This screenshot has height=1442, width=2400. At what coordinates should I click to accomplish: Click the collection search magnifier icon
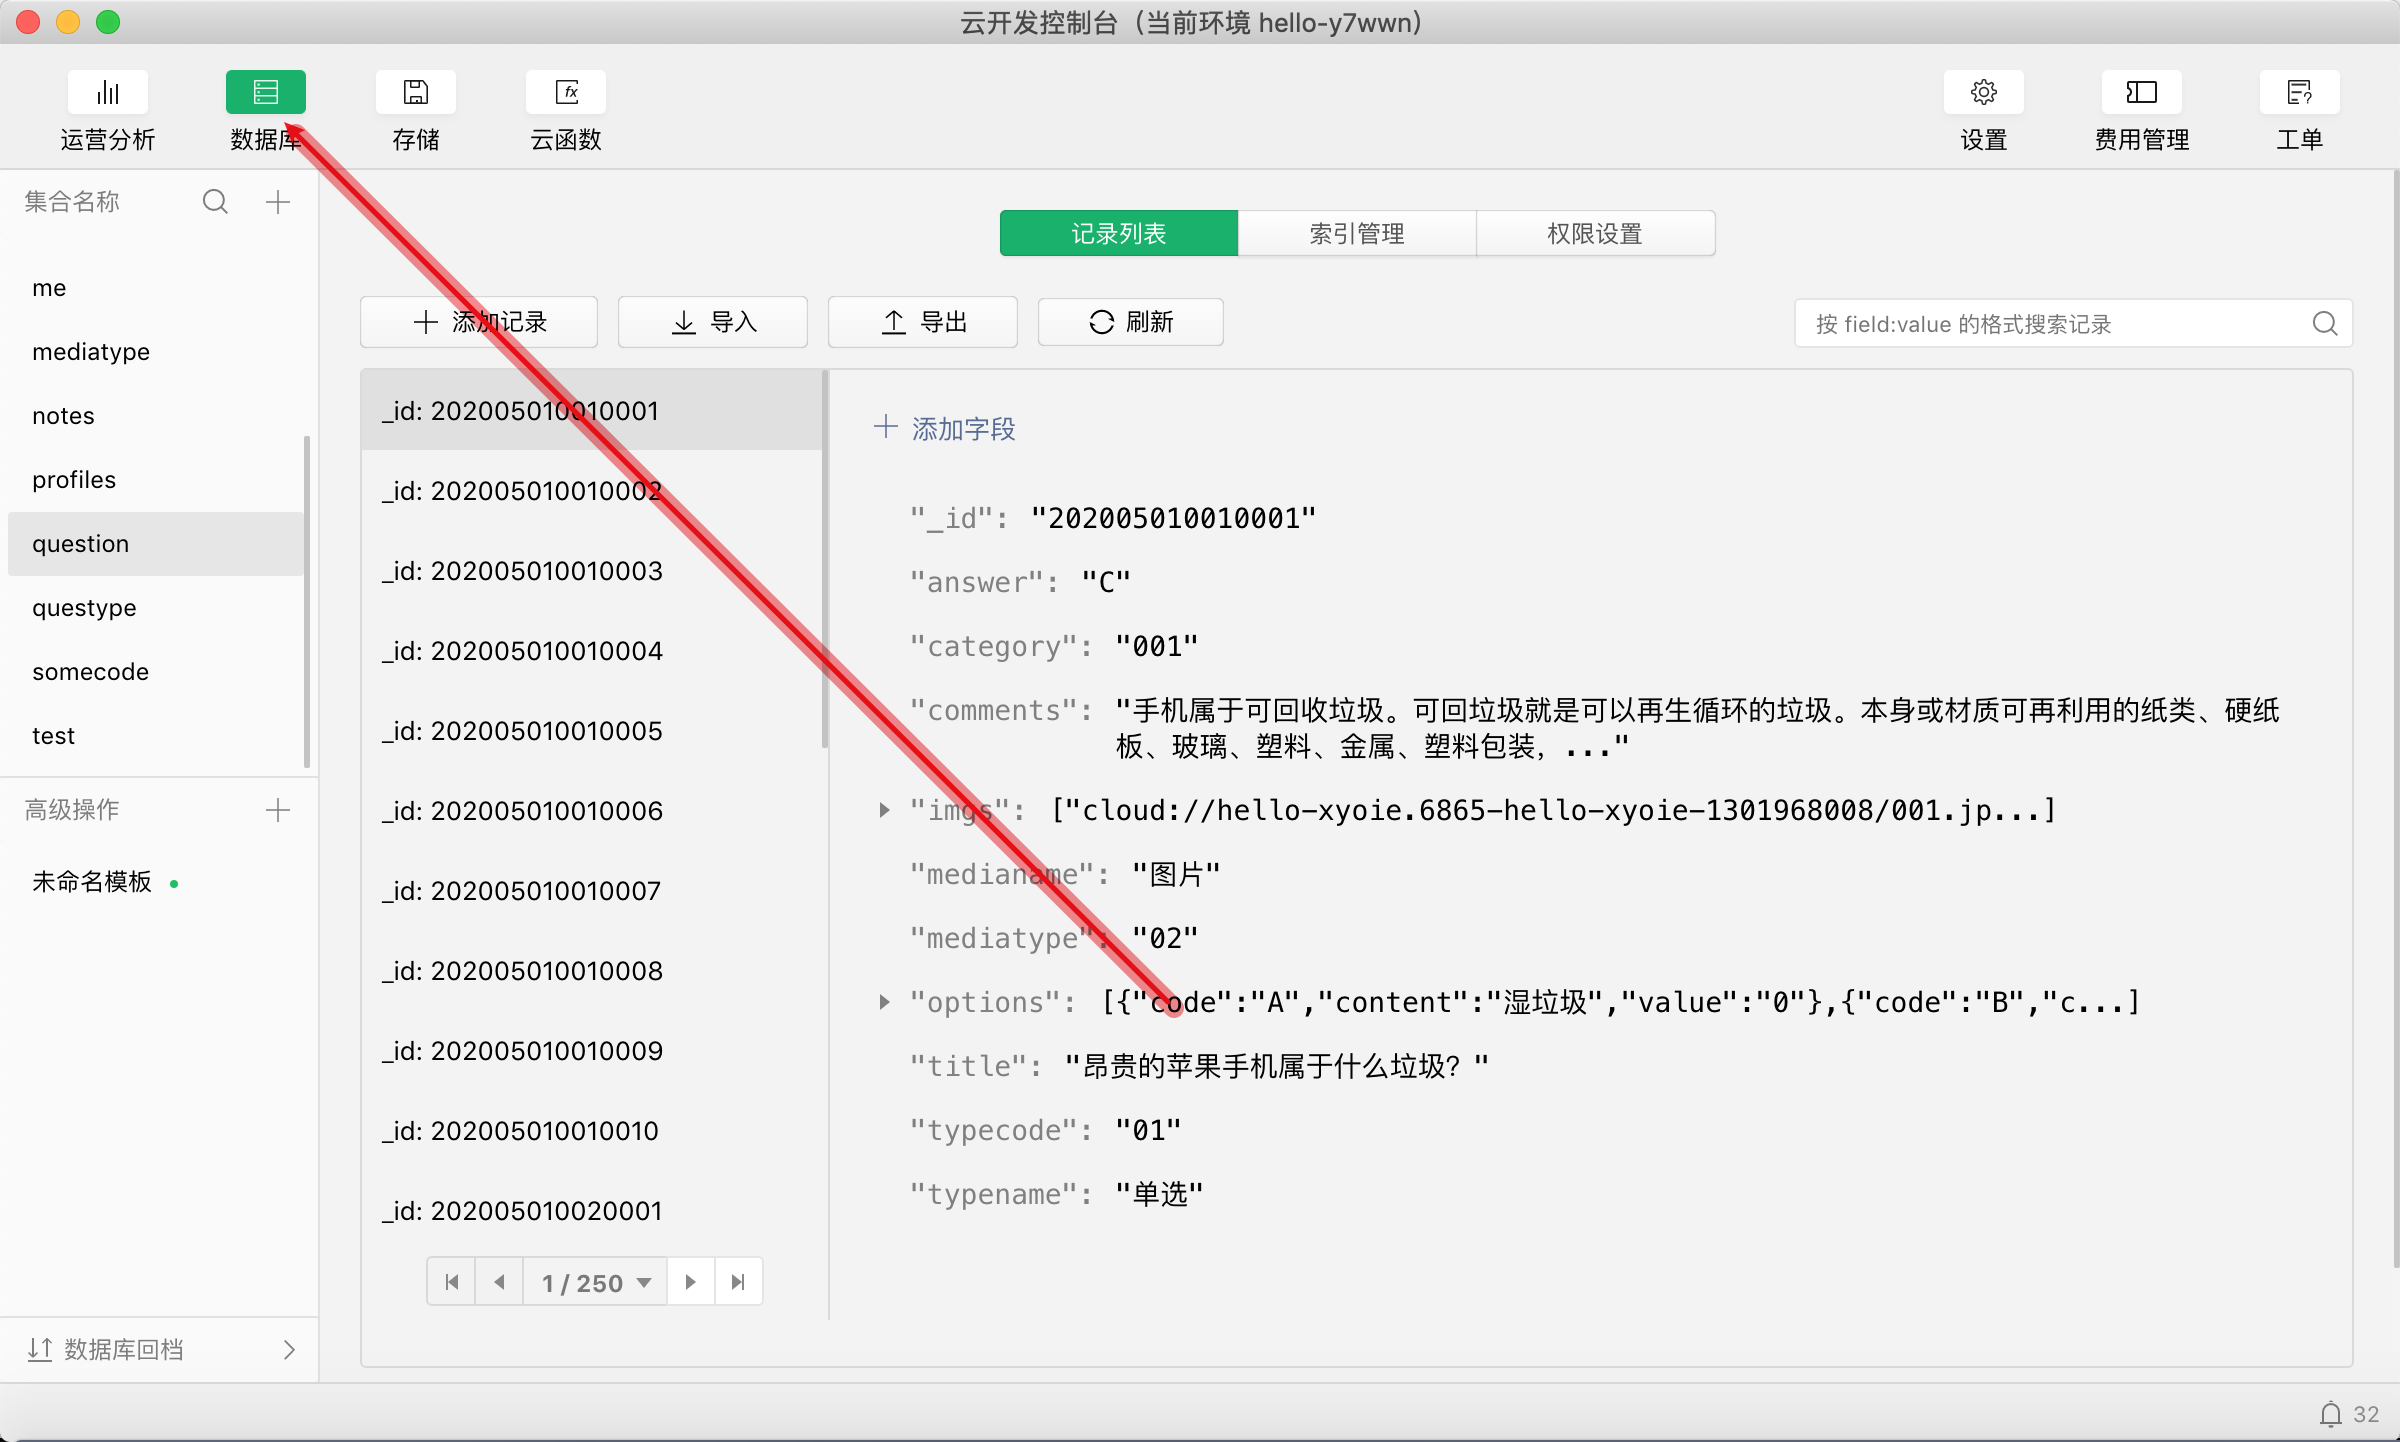pos(215,202)
